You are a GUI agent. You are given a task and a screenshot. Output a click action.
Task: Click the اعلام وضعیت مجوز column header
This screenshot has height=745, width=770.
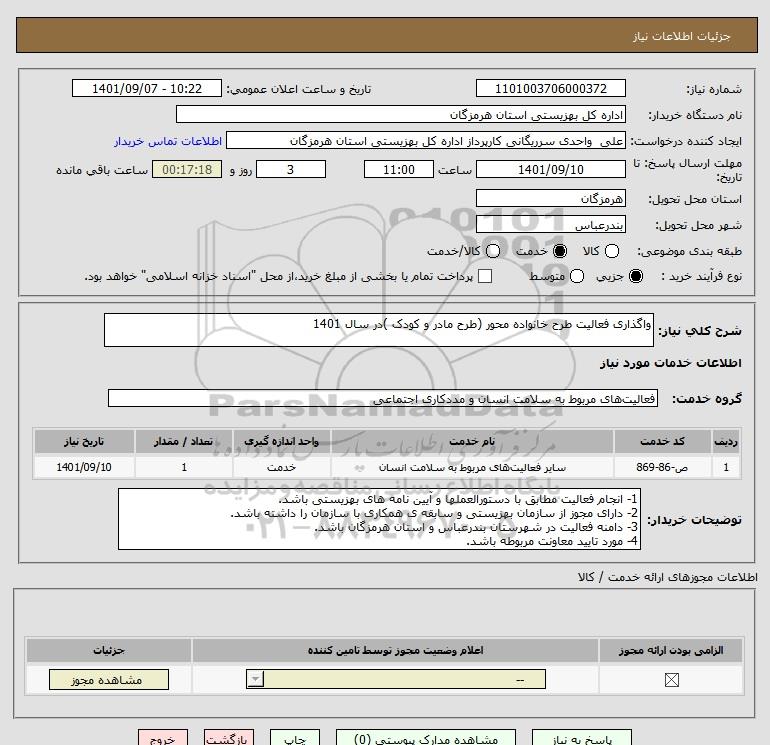pyautogui.click(x=395, y=650)
